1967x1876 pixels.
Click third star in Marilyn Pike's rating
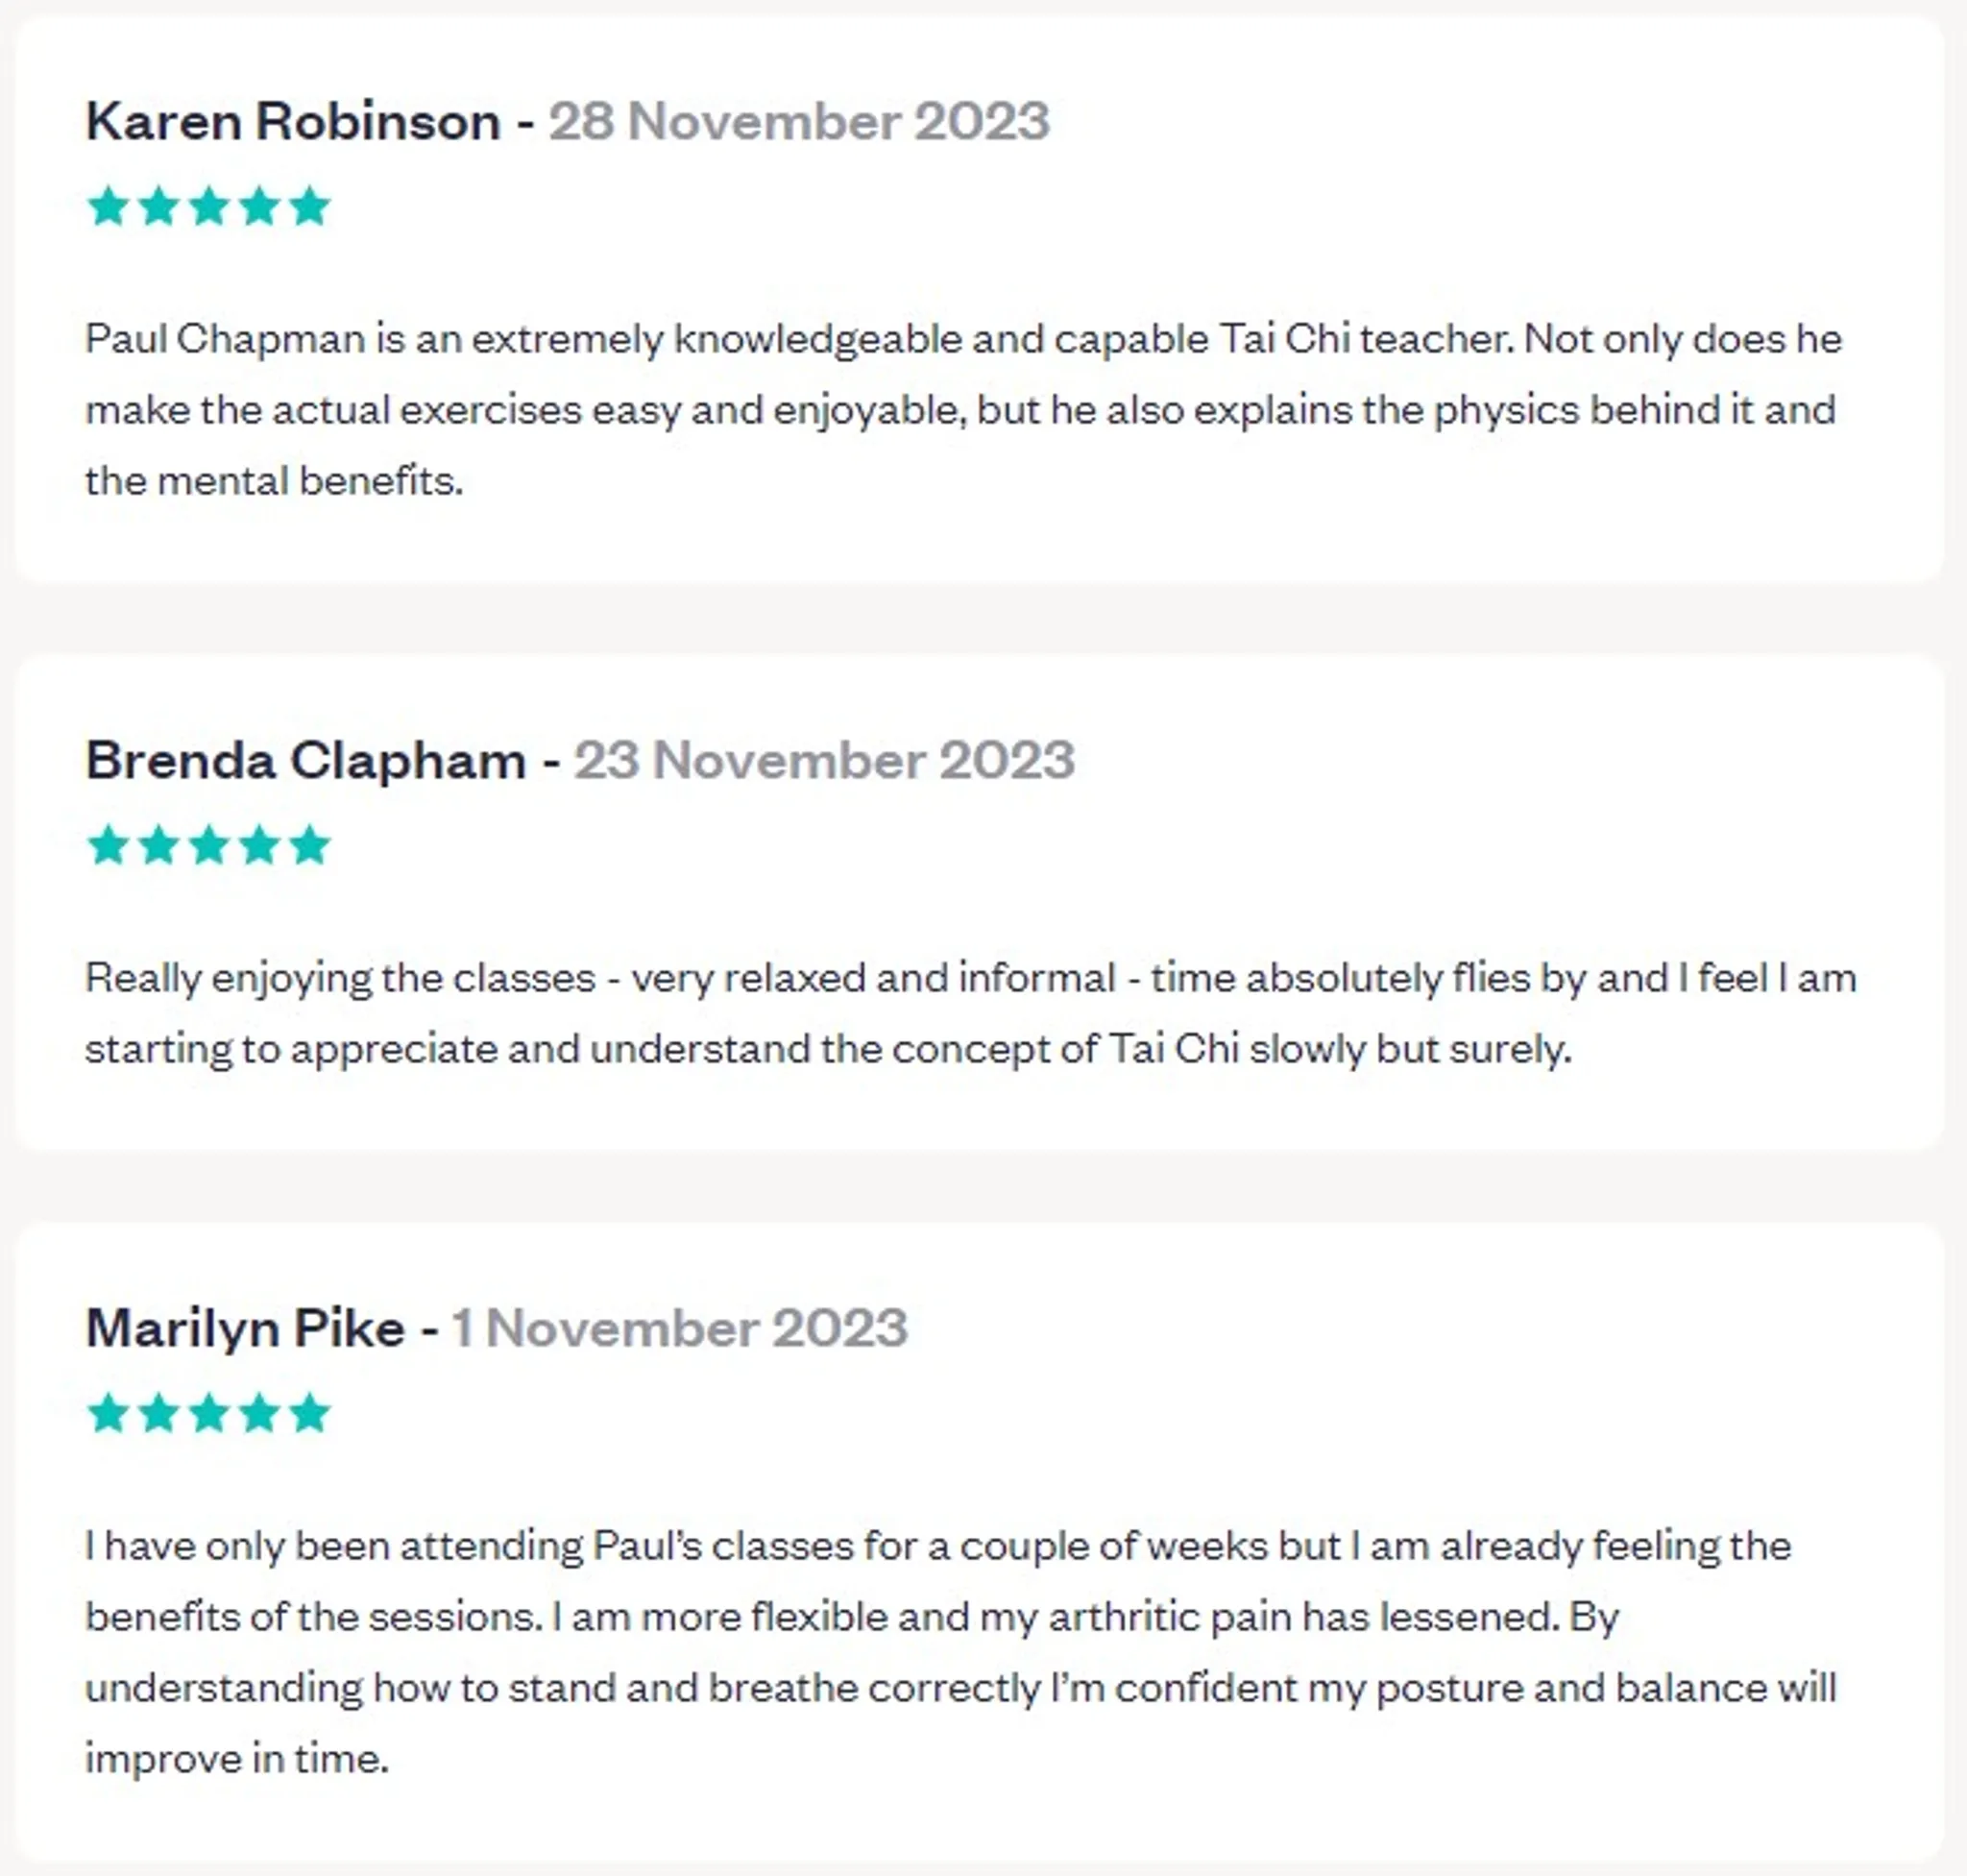click(209, 1414)
